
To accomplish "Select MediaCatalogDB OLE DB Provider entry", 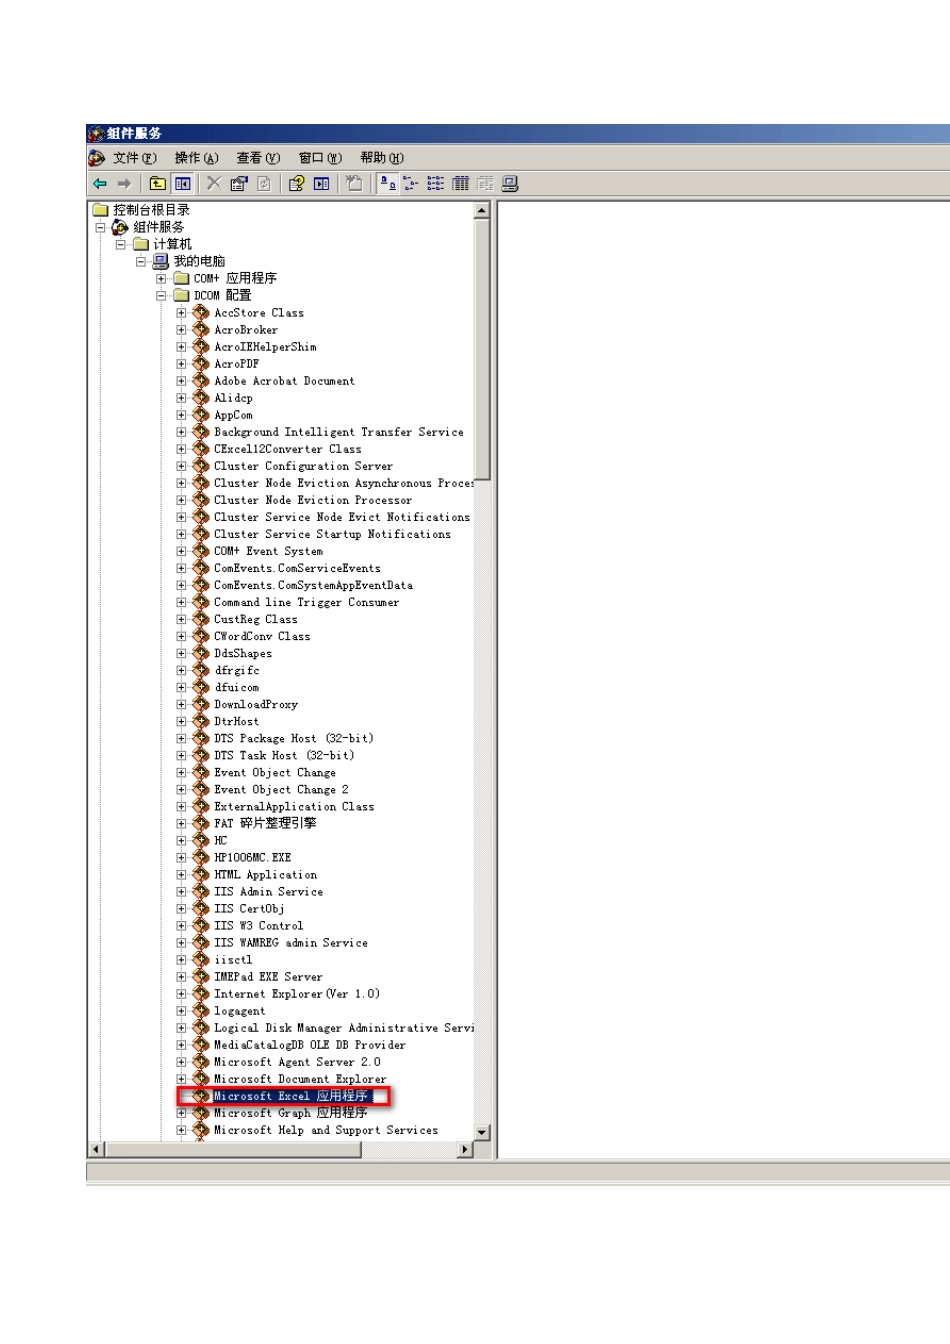I will (310, 1045).
